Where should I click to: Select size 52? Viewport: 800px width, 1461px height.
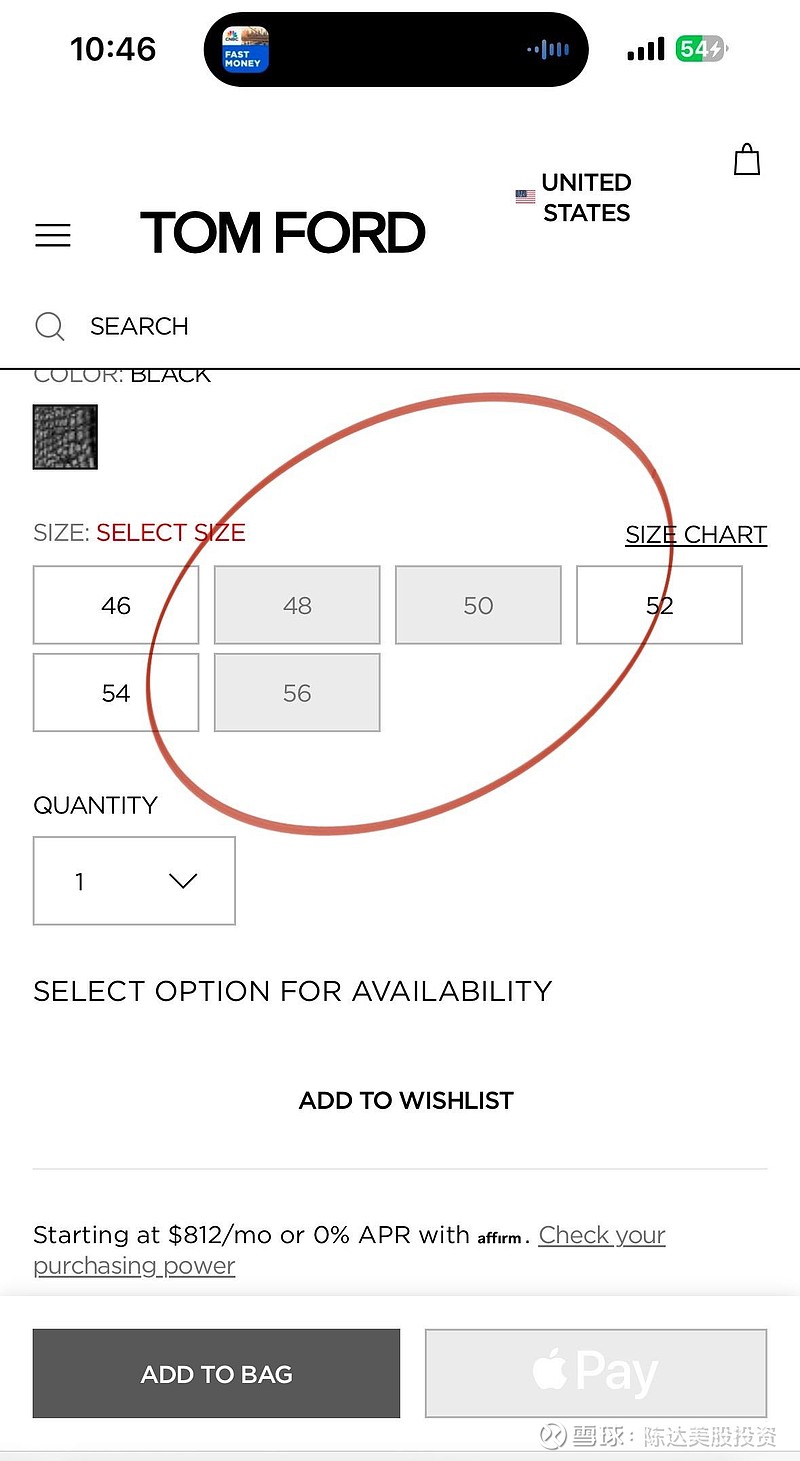659,605
